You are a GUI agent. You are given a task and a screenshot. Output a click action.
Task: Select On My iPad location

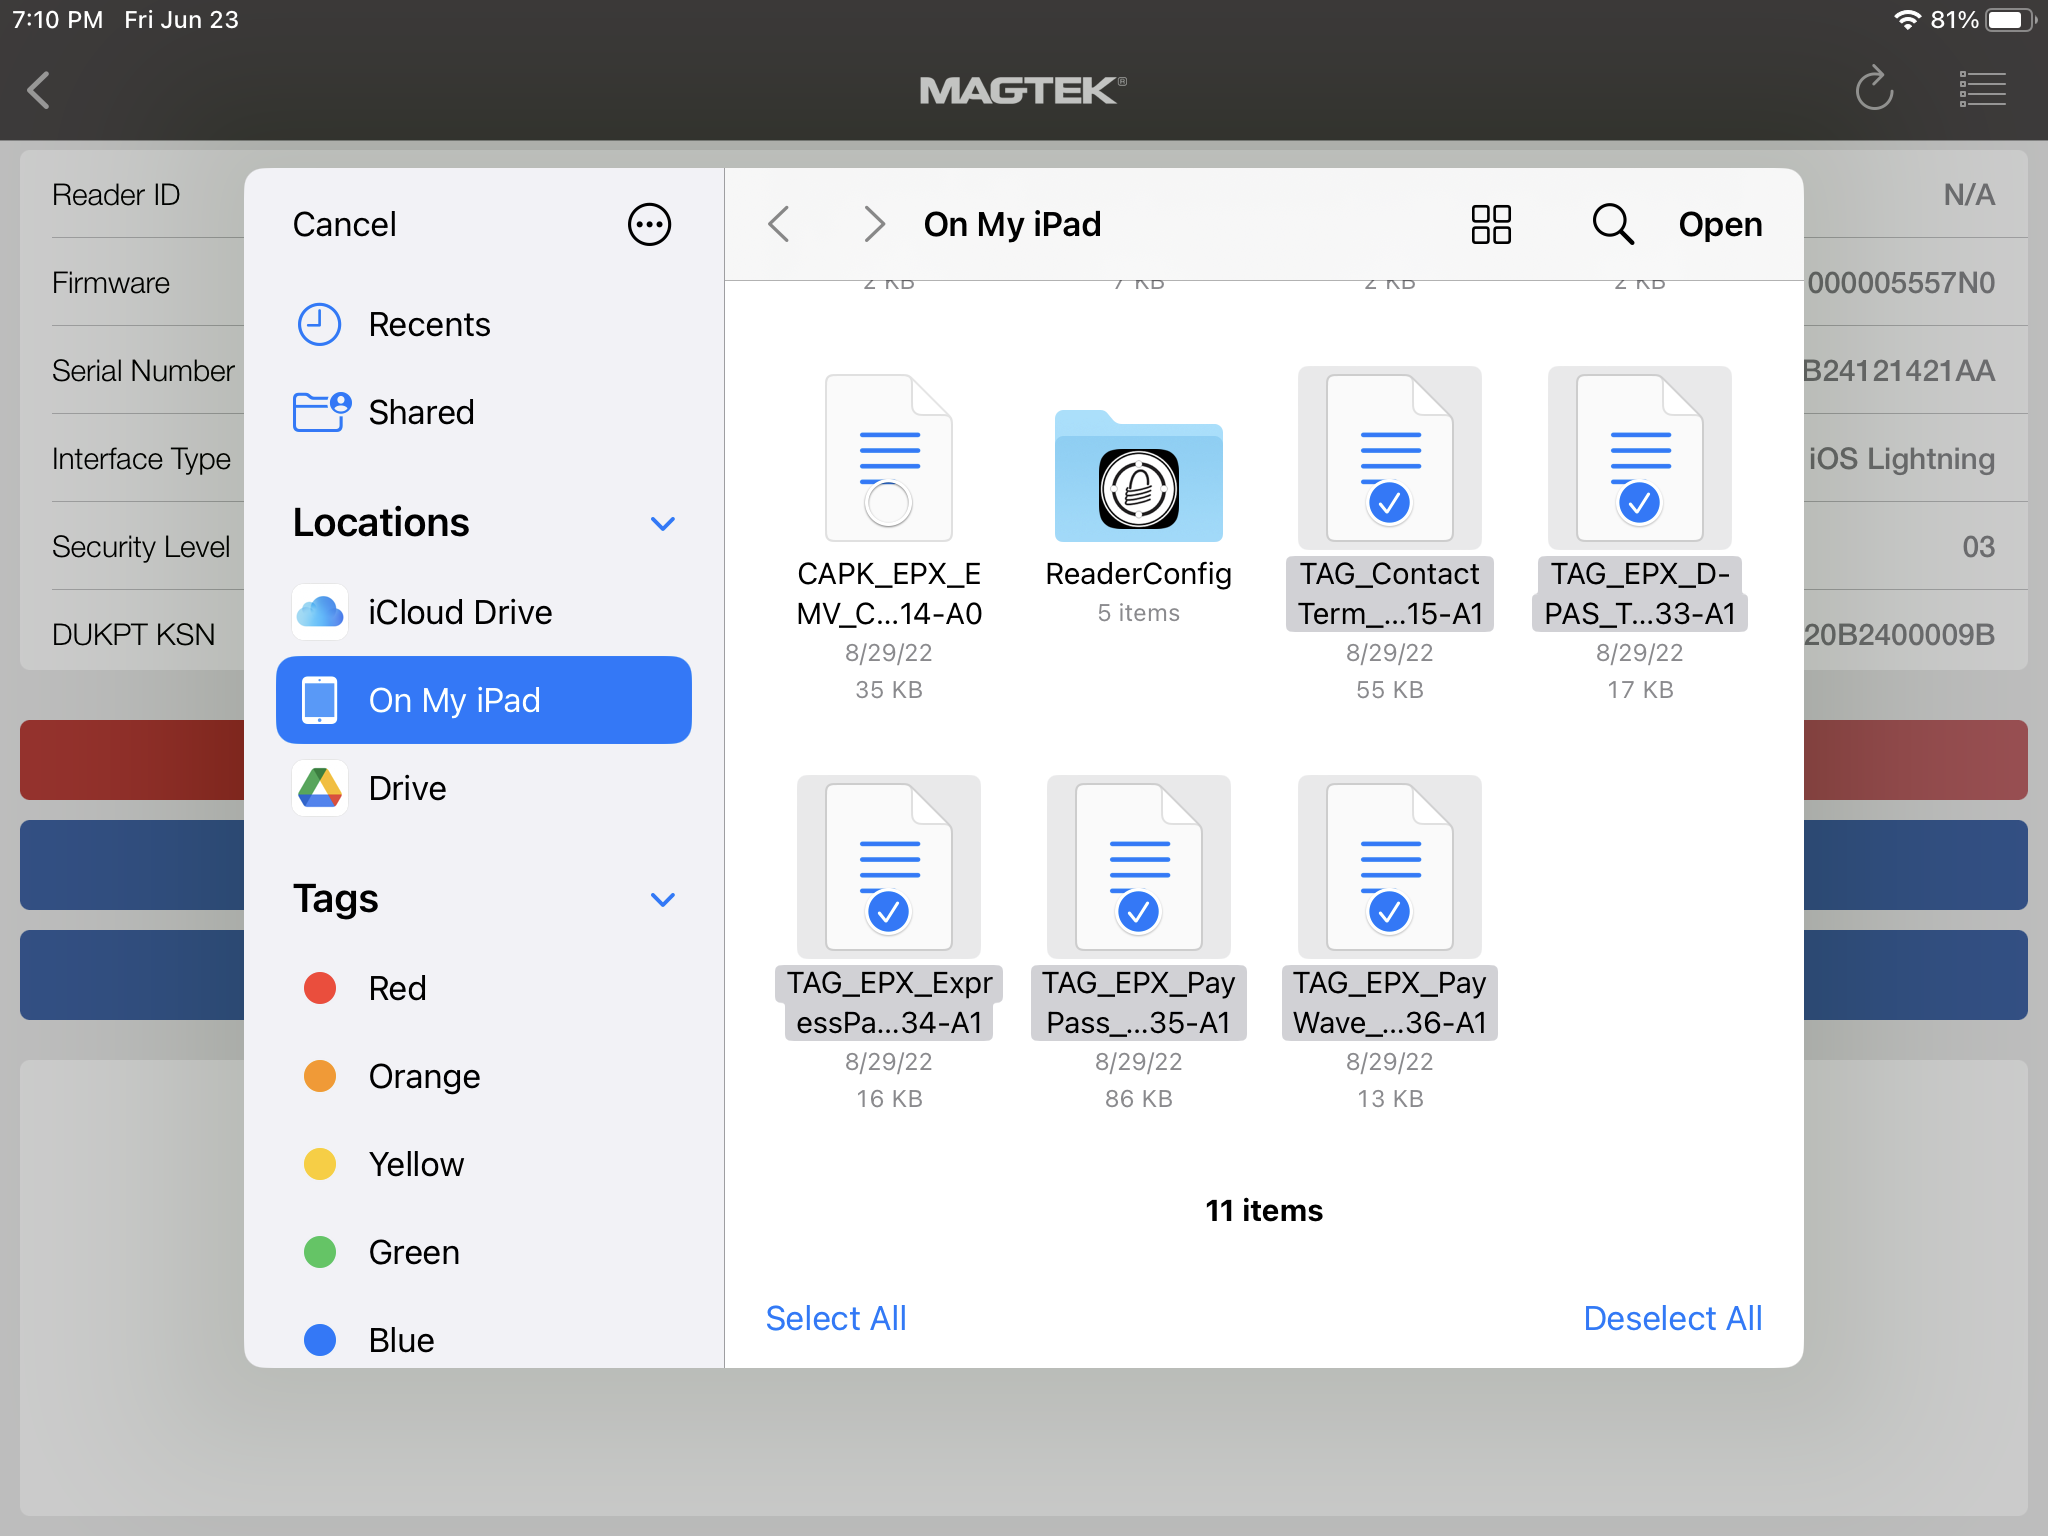484,700
